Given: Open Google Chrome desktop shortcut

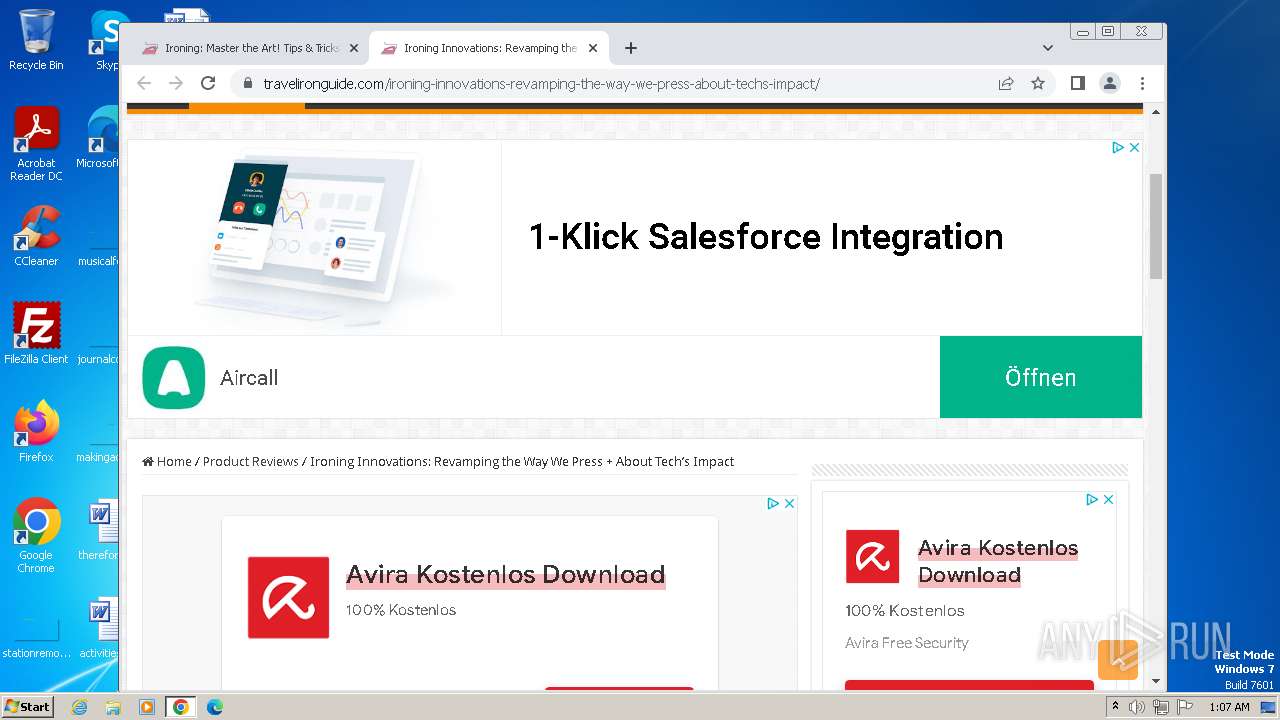Looking at the screenshot, I should point(36,536).
